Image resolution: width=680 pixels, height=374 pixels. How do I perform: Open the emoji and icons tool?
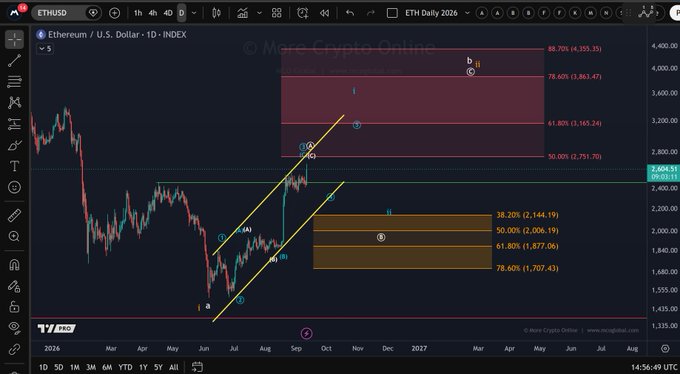pos(14,187)
